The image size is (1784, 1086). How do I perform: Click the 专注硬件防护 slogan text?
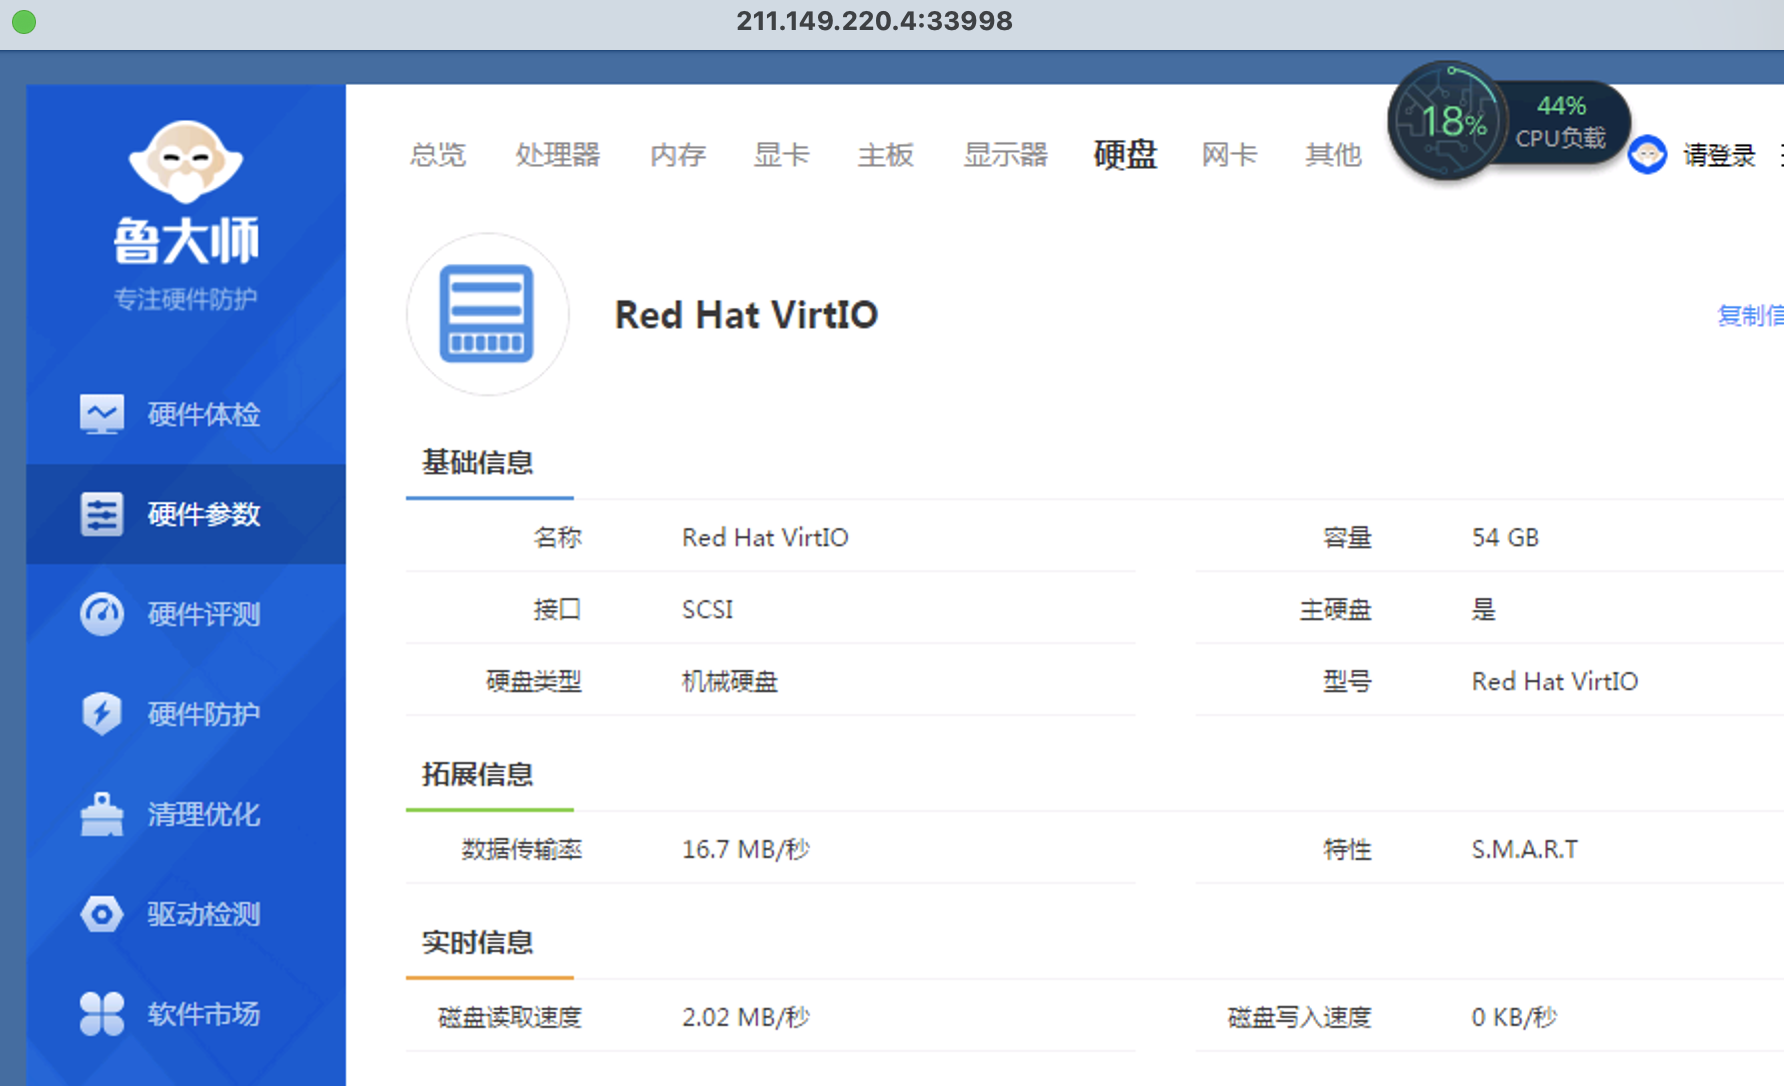[x=186, y=299]
